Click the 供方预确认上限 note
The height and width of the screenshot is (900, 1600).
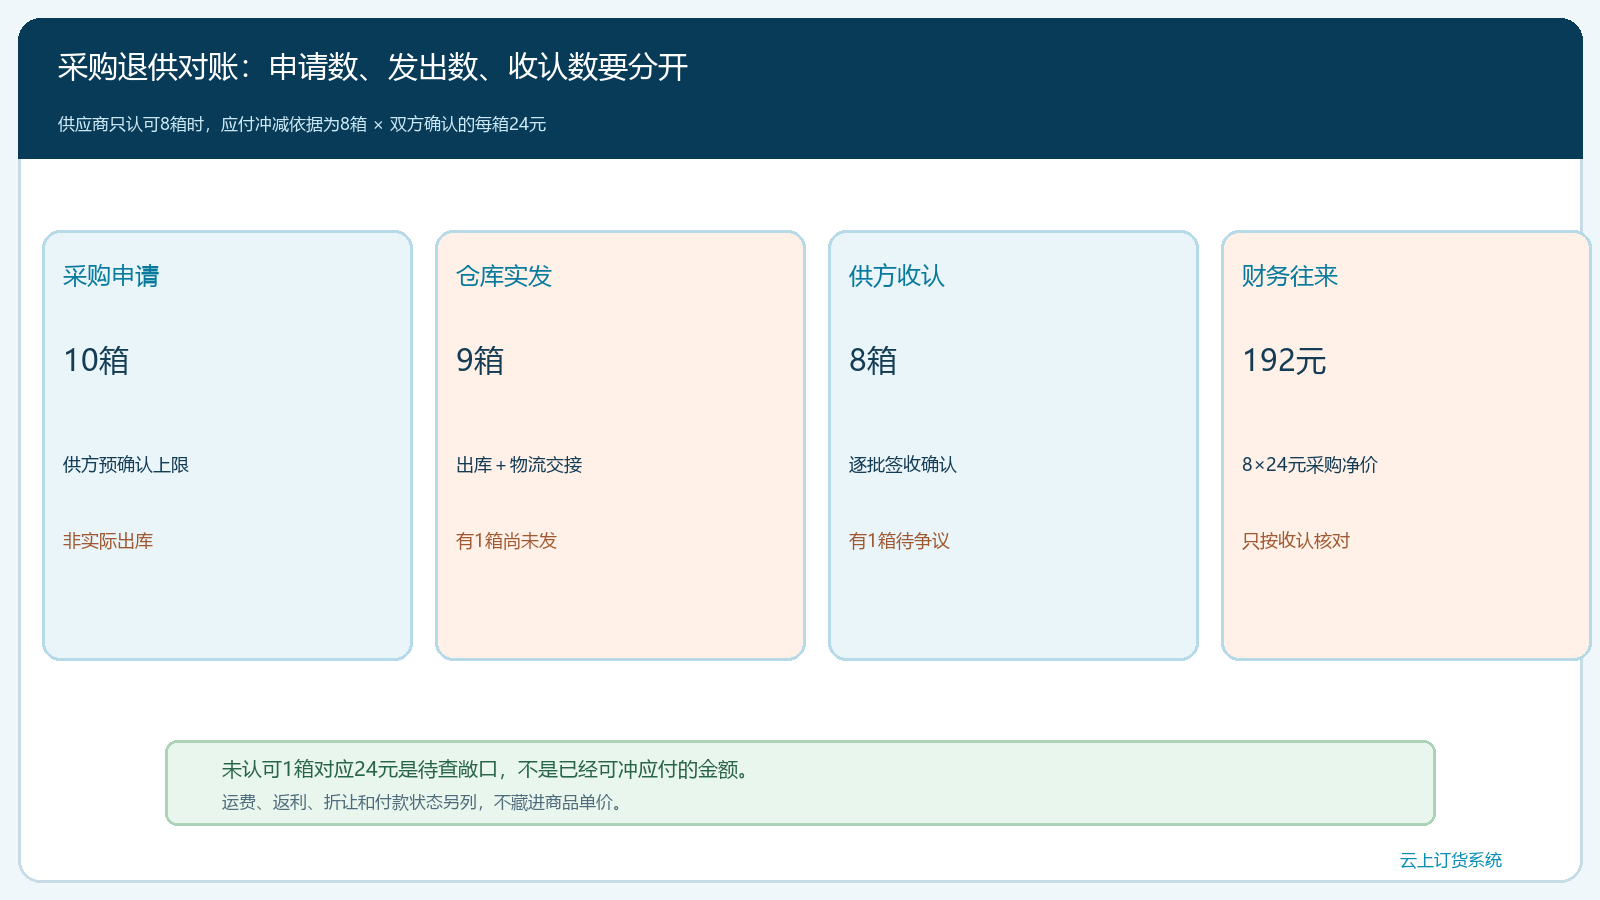pos(126,465)
